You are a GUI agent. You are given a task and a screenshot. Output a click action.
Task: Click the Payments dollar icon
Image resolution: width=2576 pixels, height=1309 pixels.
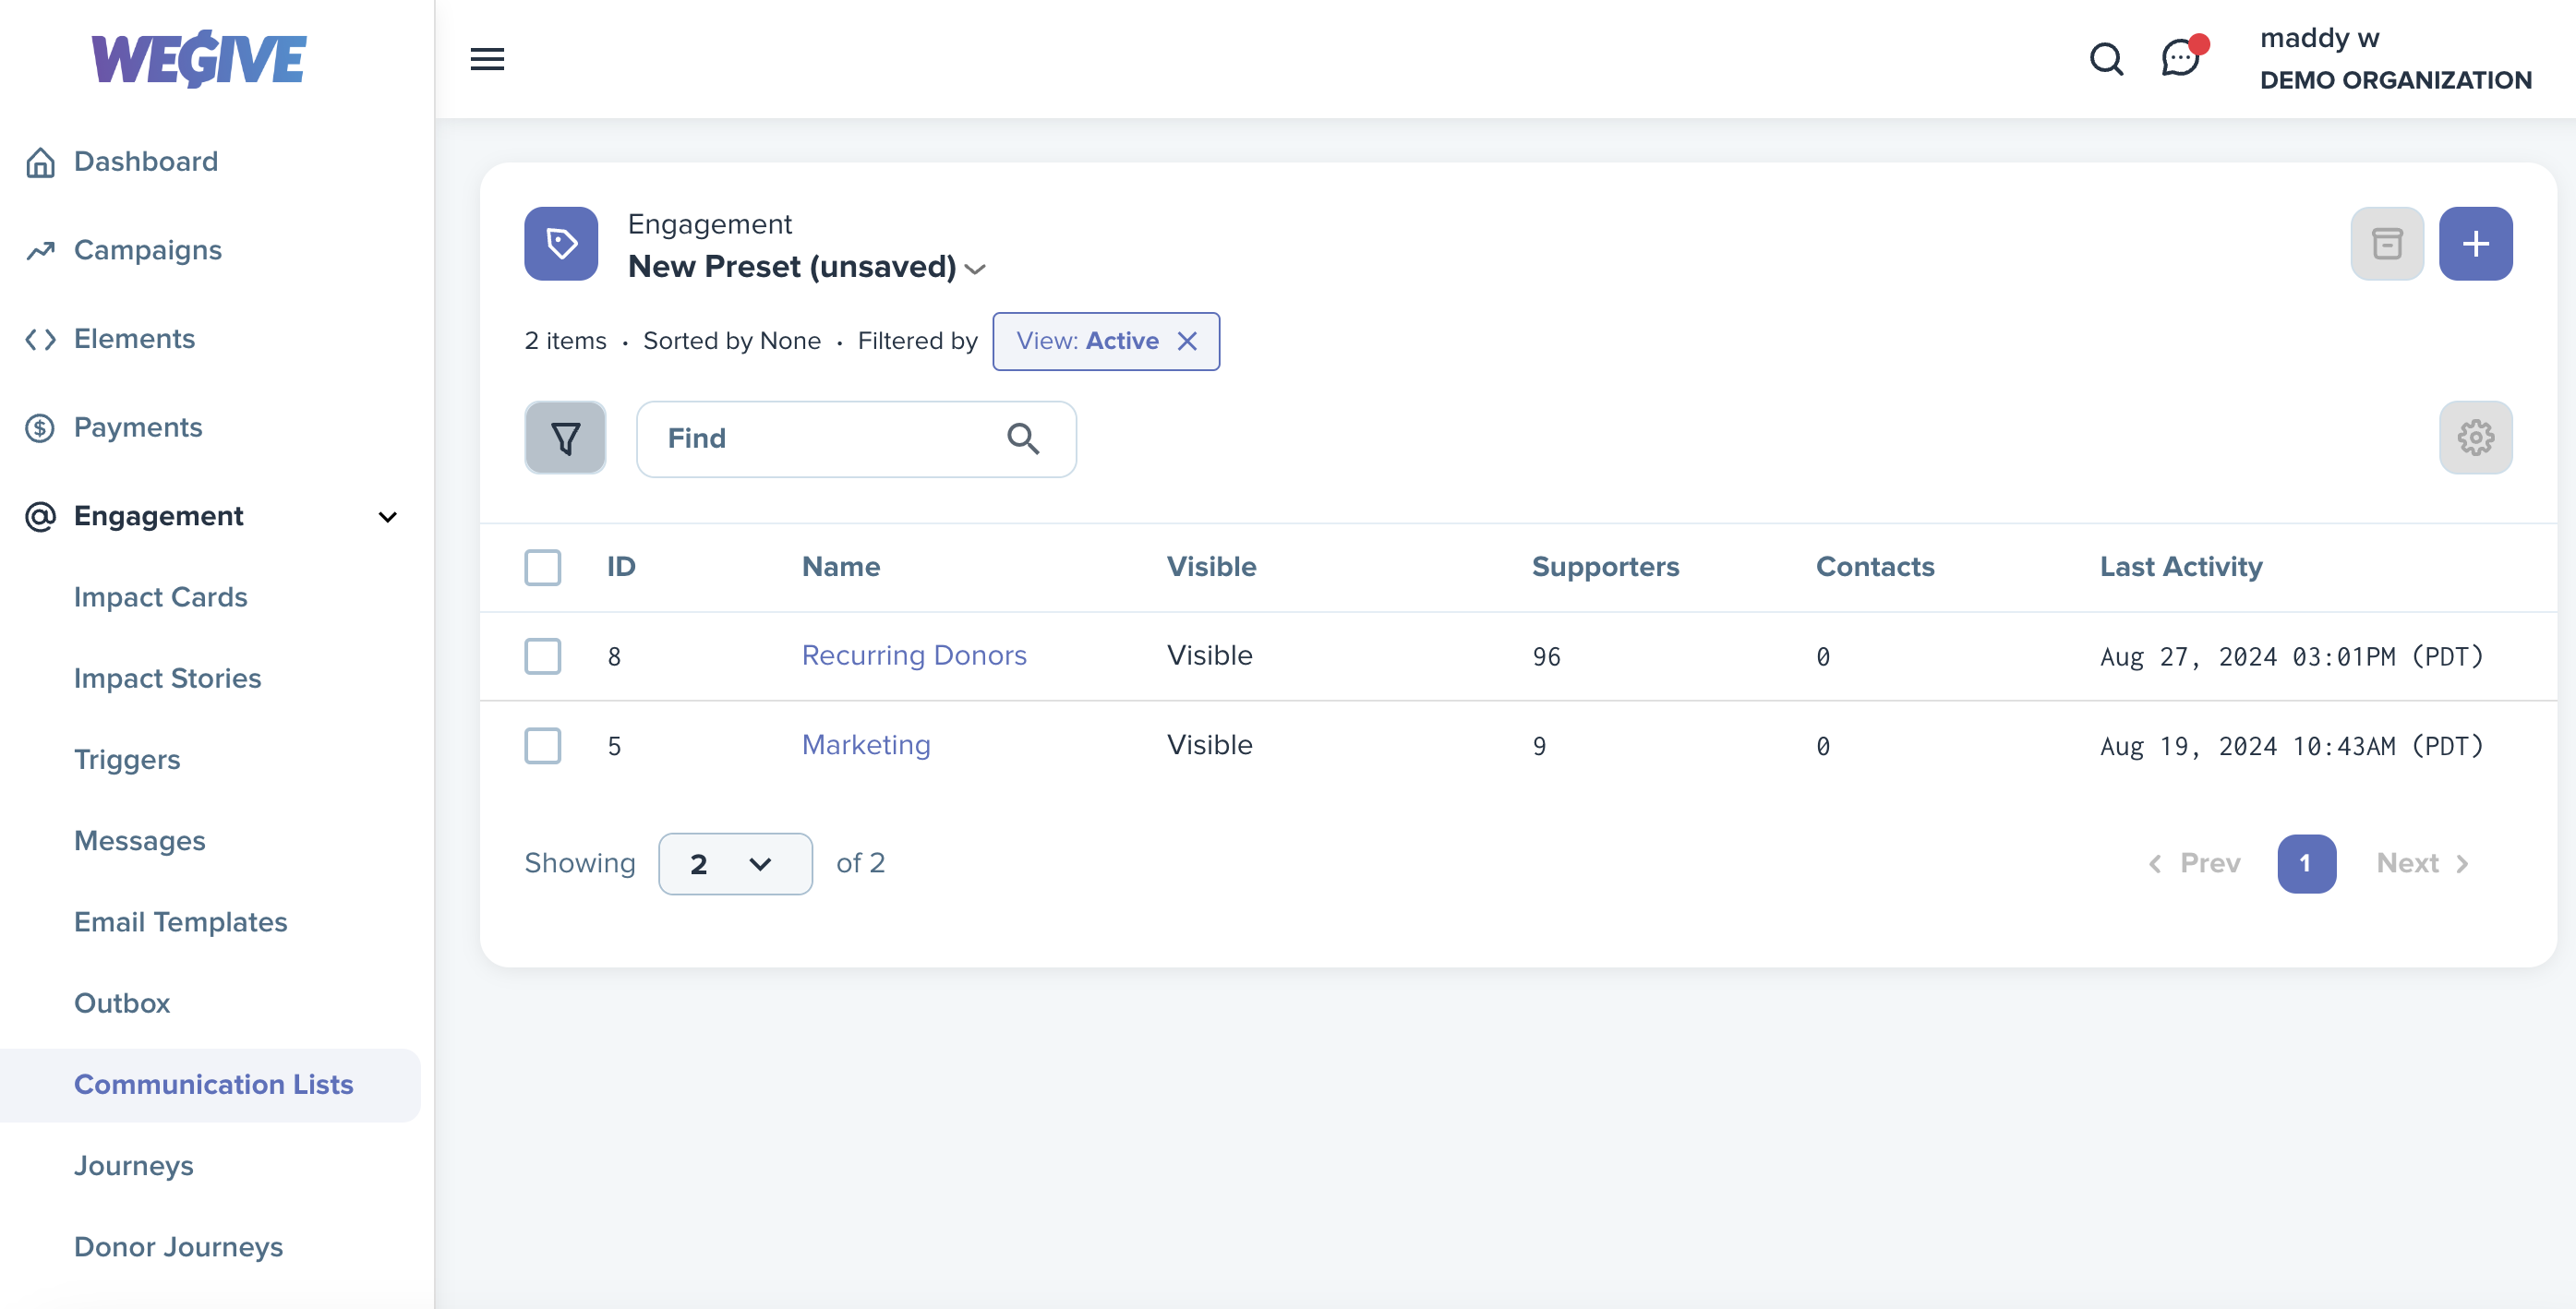40,428
